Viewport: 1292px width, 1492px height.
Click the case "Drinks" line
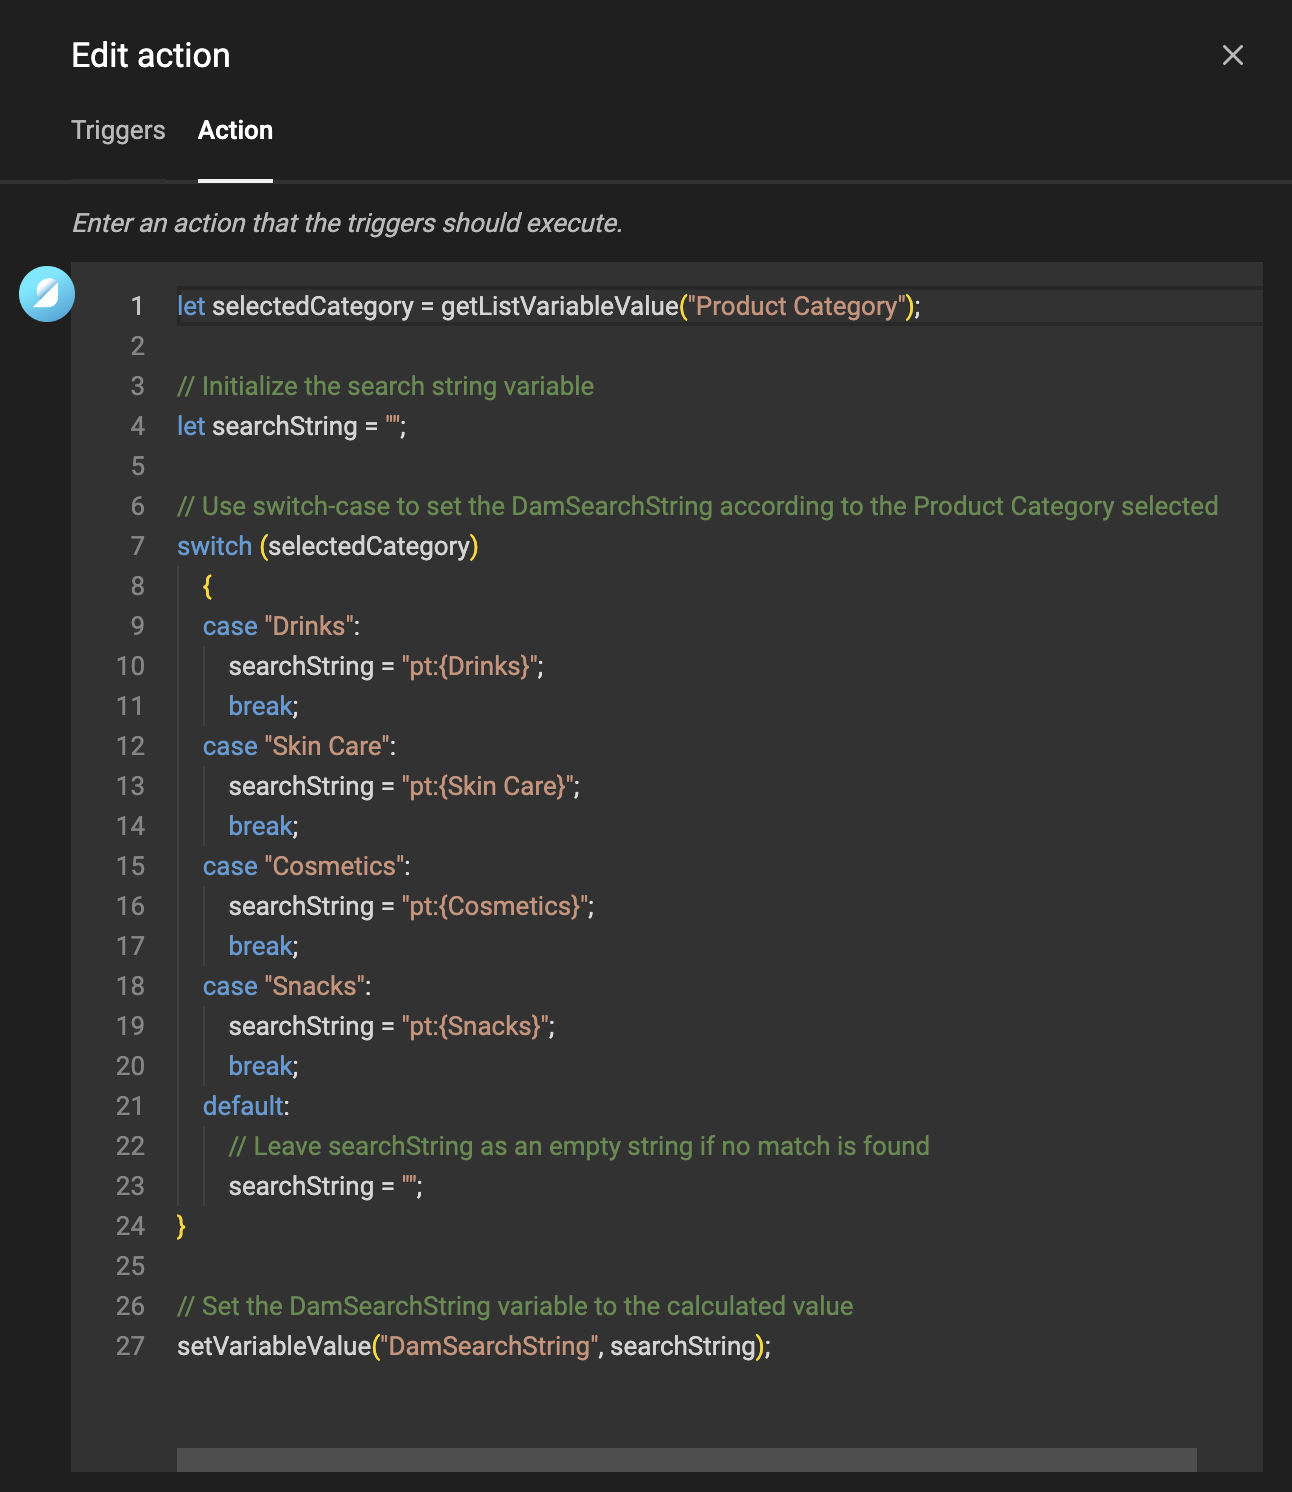[x=281, y=626]
